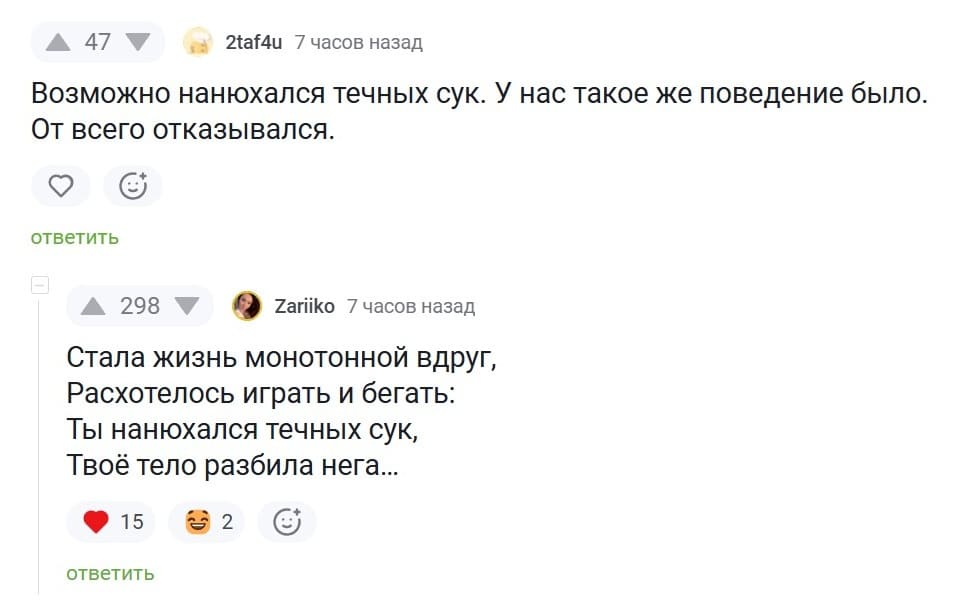This screenshot has width=953, height=602.
Task: Click the heart like icon under 2taf4u's comment
Action: tap(60, 186)
